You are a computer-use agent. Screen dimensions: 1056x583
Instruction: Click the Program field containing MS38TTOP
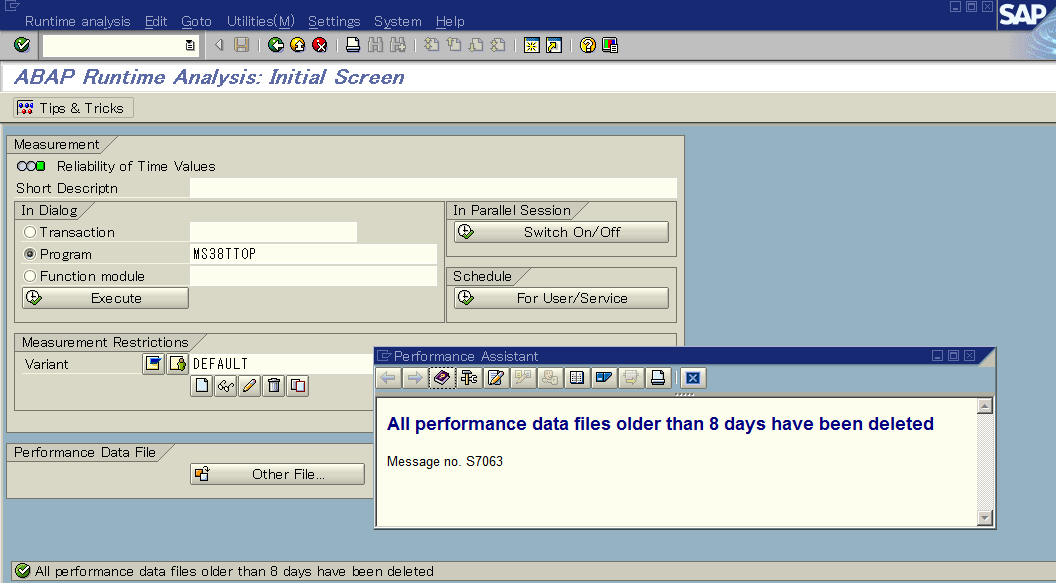point(313,254)
